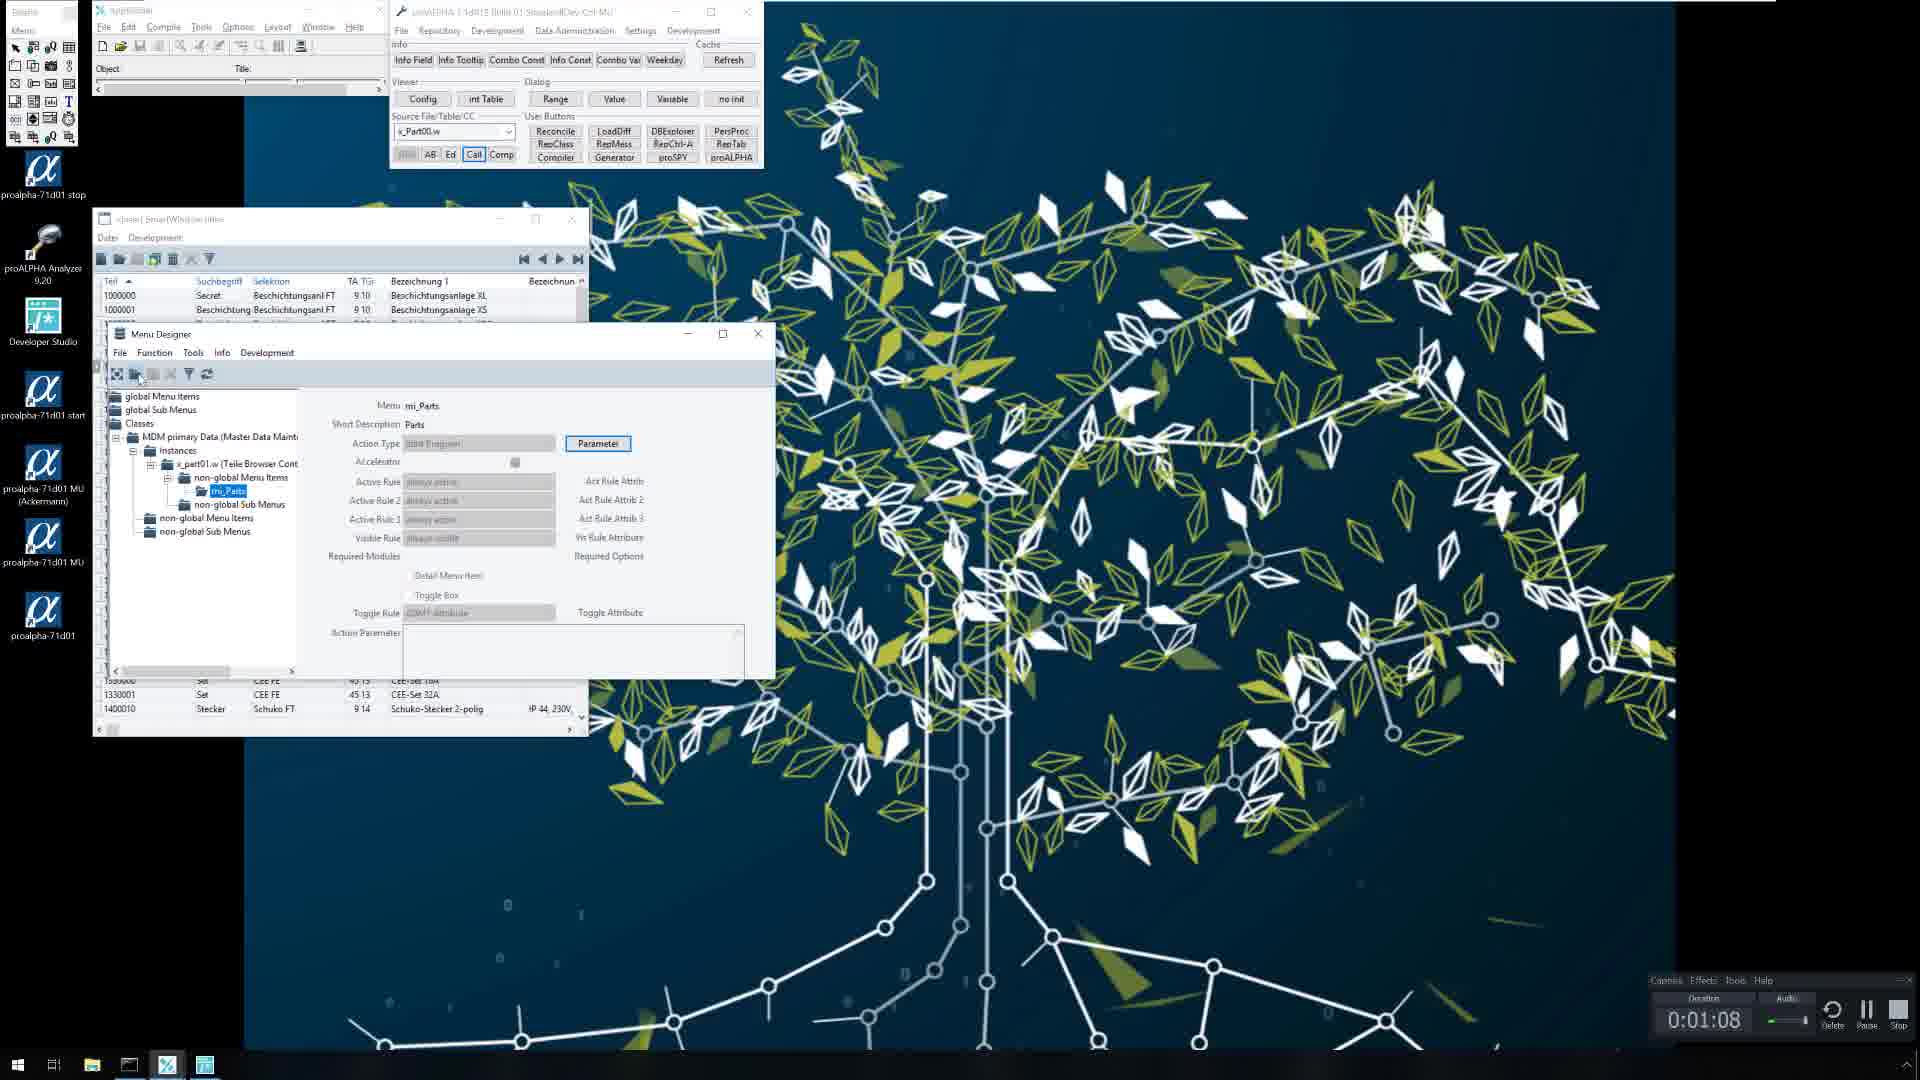Select the Classes tree item
The width and height of the screenshot is (1920, 1080).
coord(139,424)
